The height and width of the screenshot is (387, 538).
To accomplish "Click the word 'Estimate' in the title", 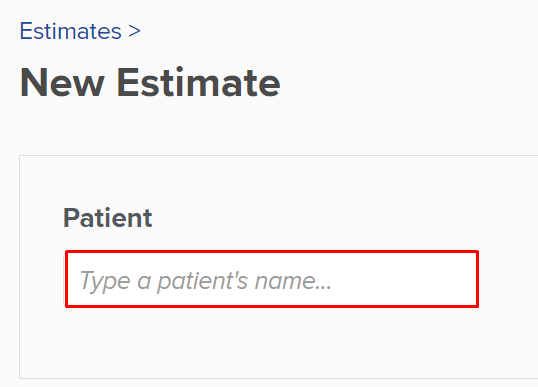I will click(199, 83).
